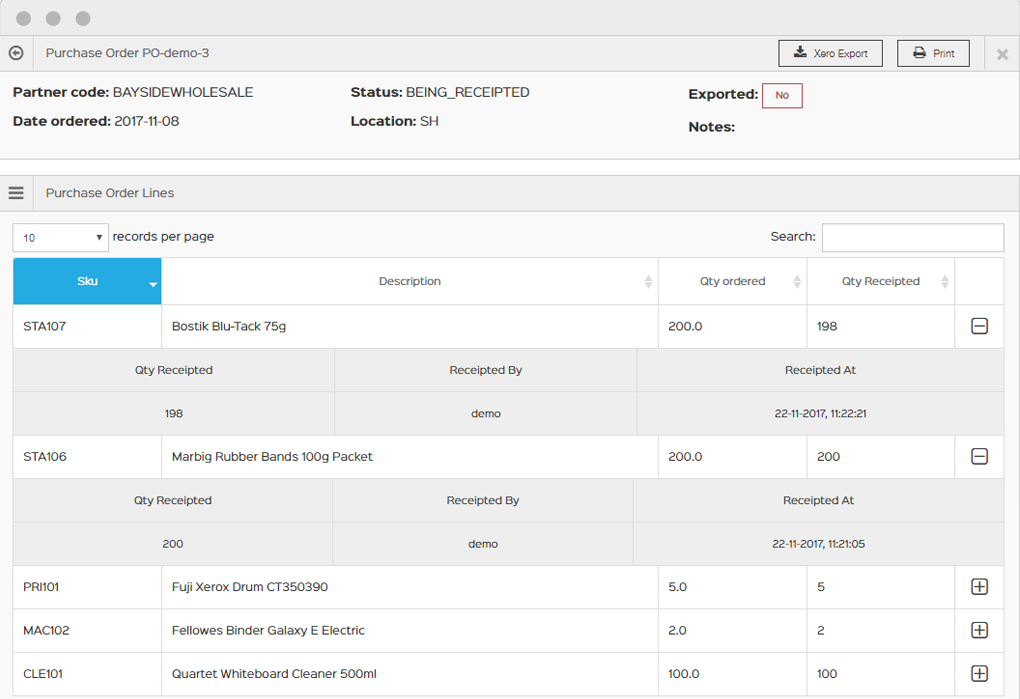Click the receipted timestamp '22-11-2017, 11:22:21'
Image resolution: width=1020 pixels, height=699 pixels.
(820, 414)
